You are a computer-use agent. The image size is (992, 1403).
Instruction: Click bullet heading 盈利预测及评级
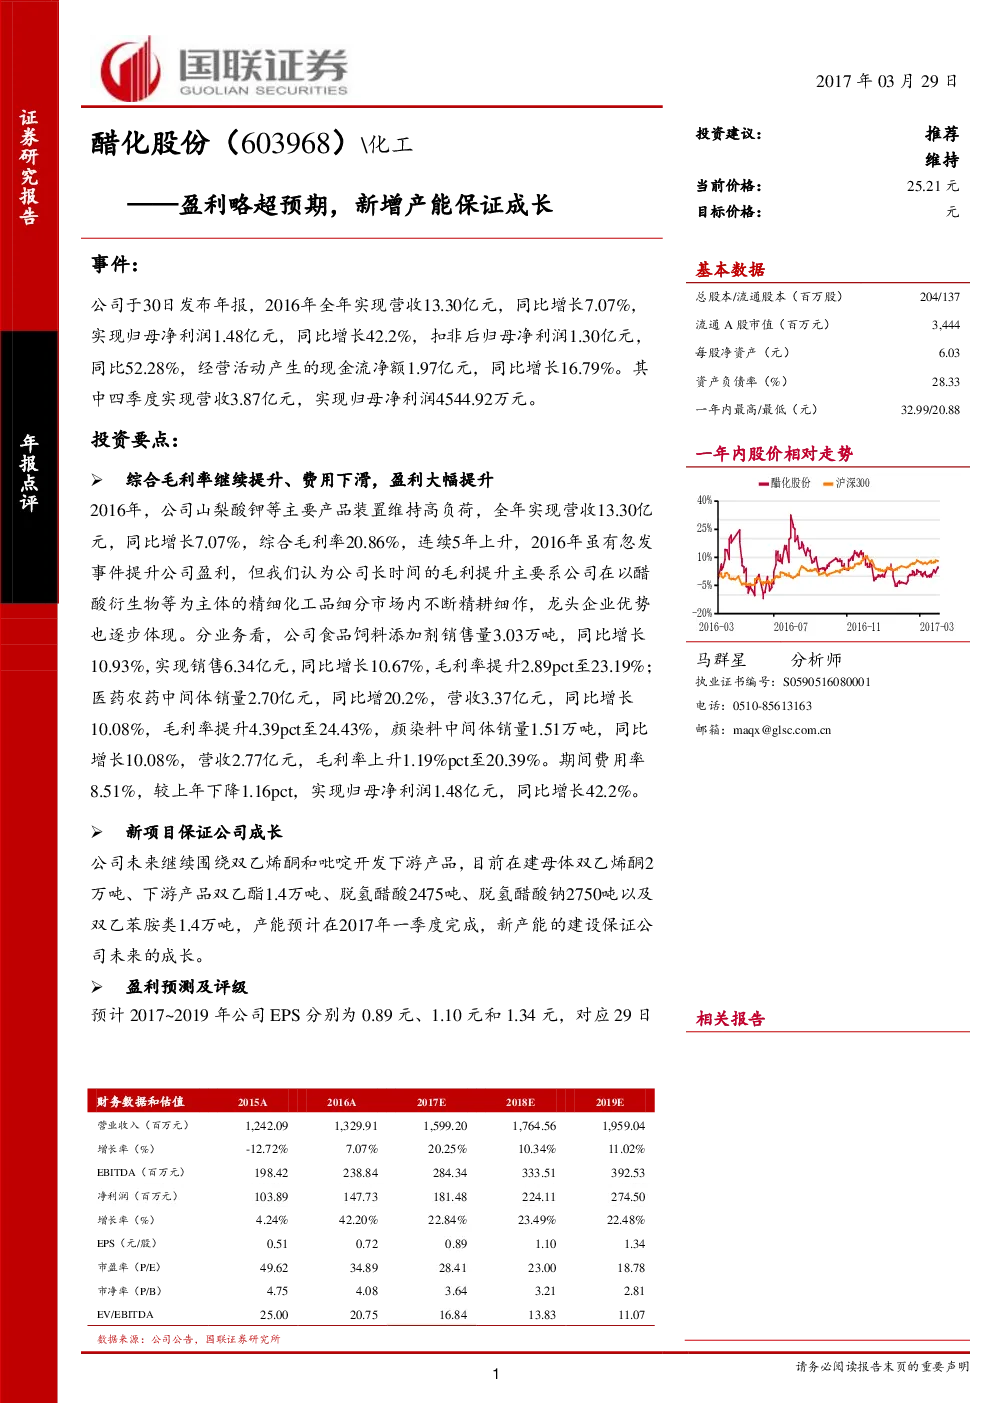pyautogui.click(x=186, y=987)
